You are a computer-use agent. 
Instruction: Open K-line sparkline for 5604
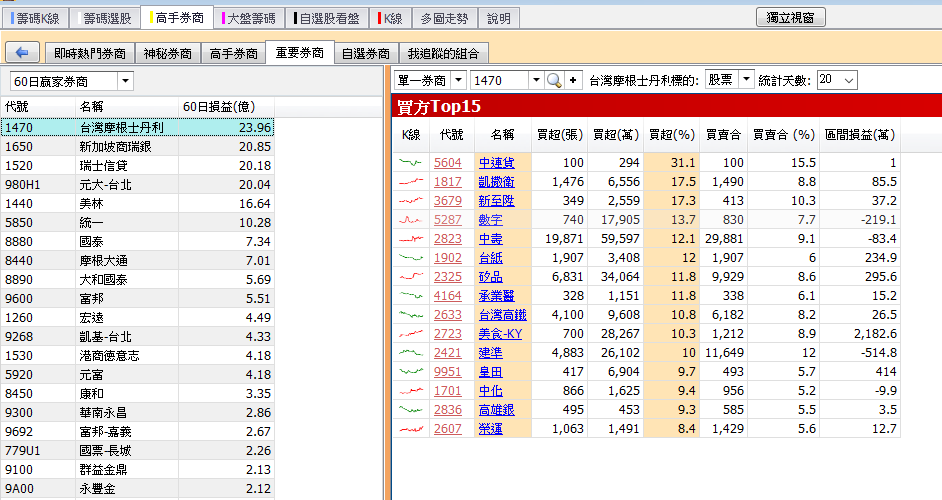pyautogui.click(x=411, y=162)
